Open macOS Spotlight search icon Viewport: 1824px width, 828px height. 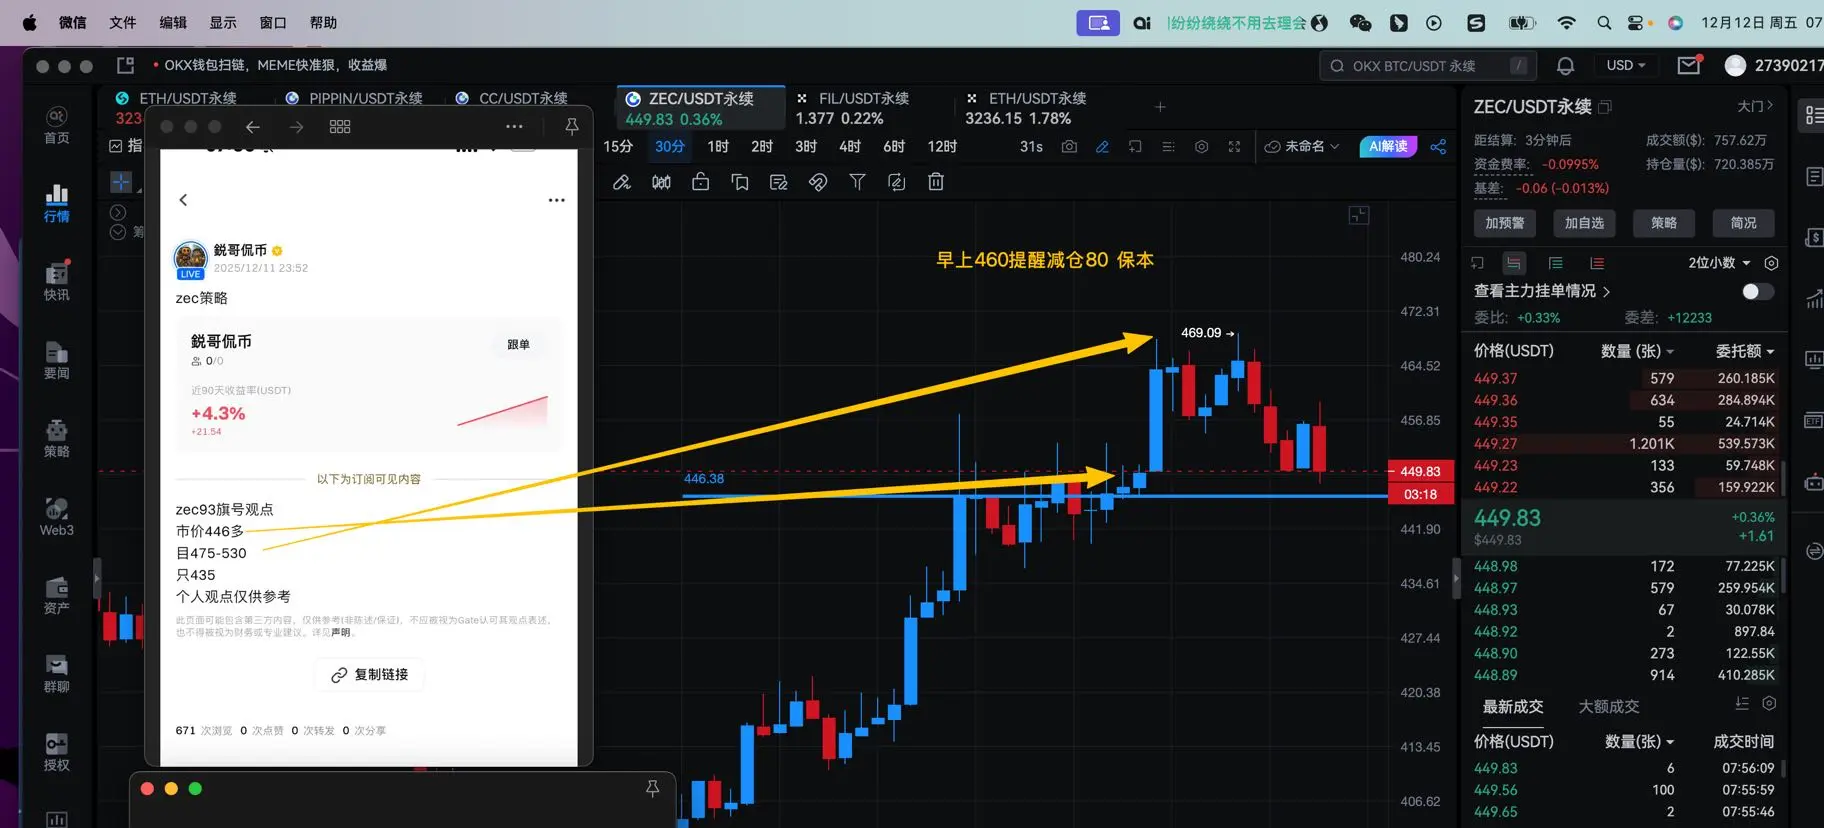pyautogui.click(x=1604, y=23)
